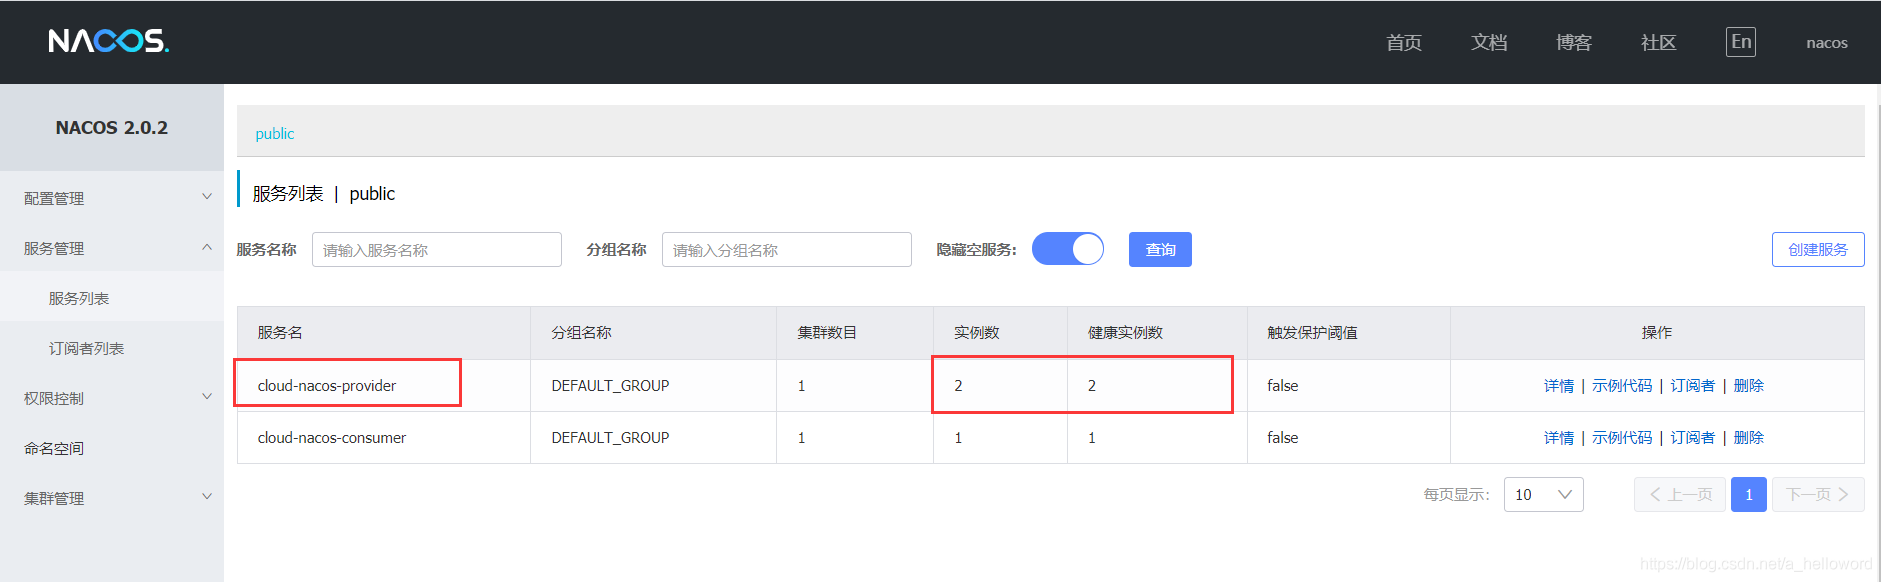Focus the 分组名称 input field
Image resolution: width=1881 pixels, height=582 pixels.
787,250
